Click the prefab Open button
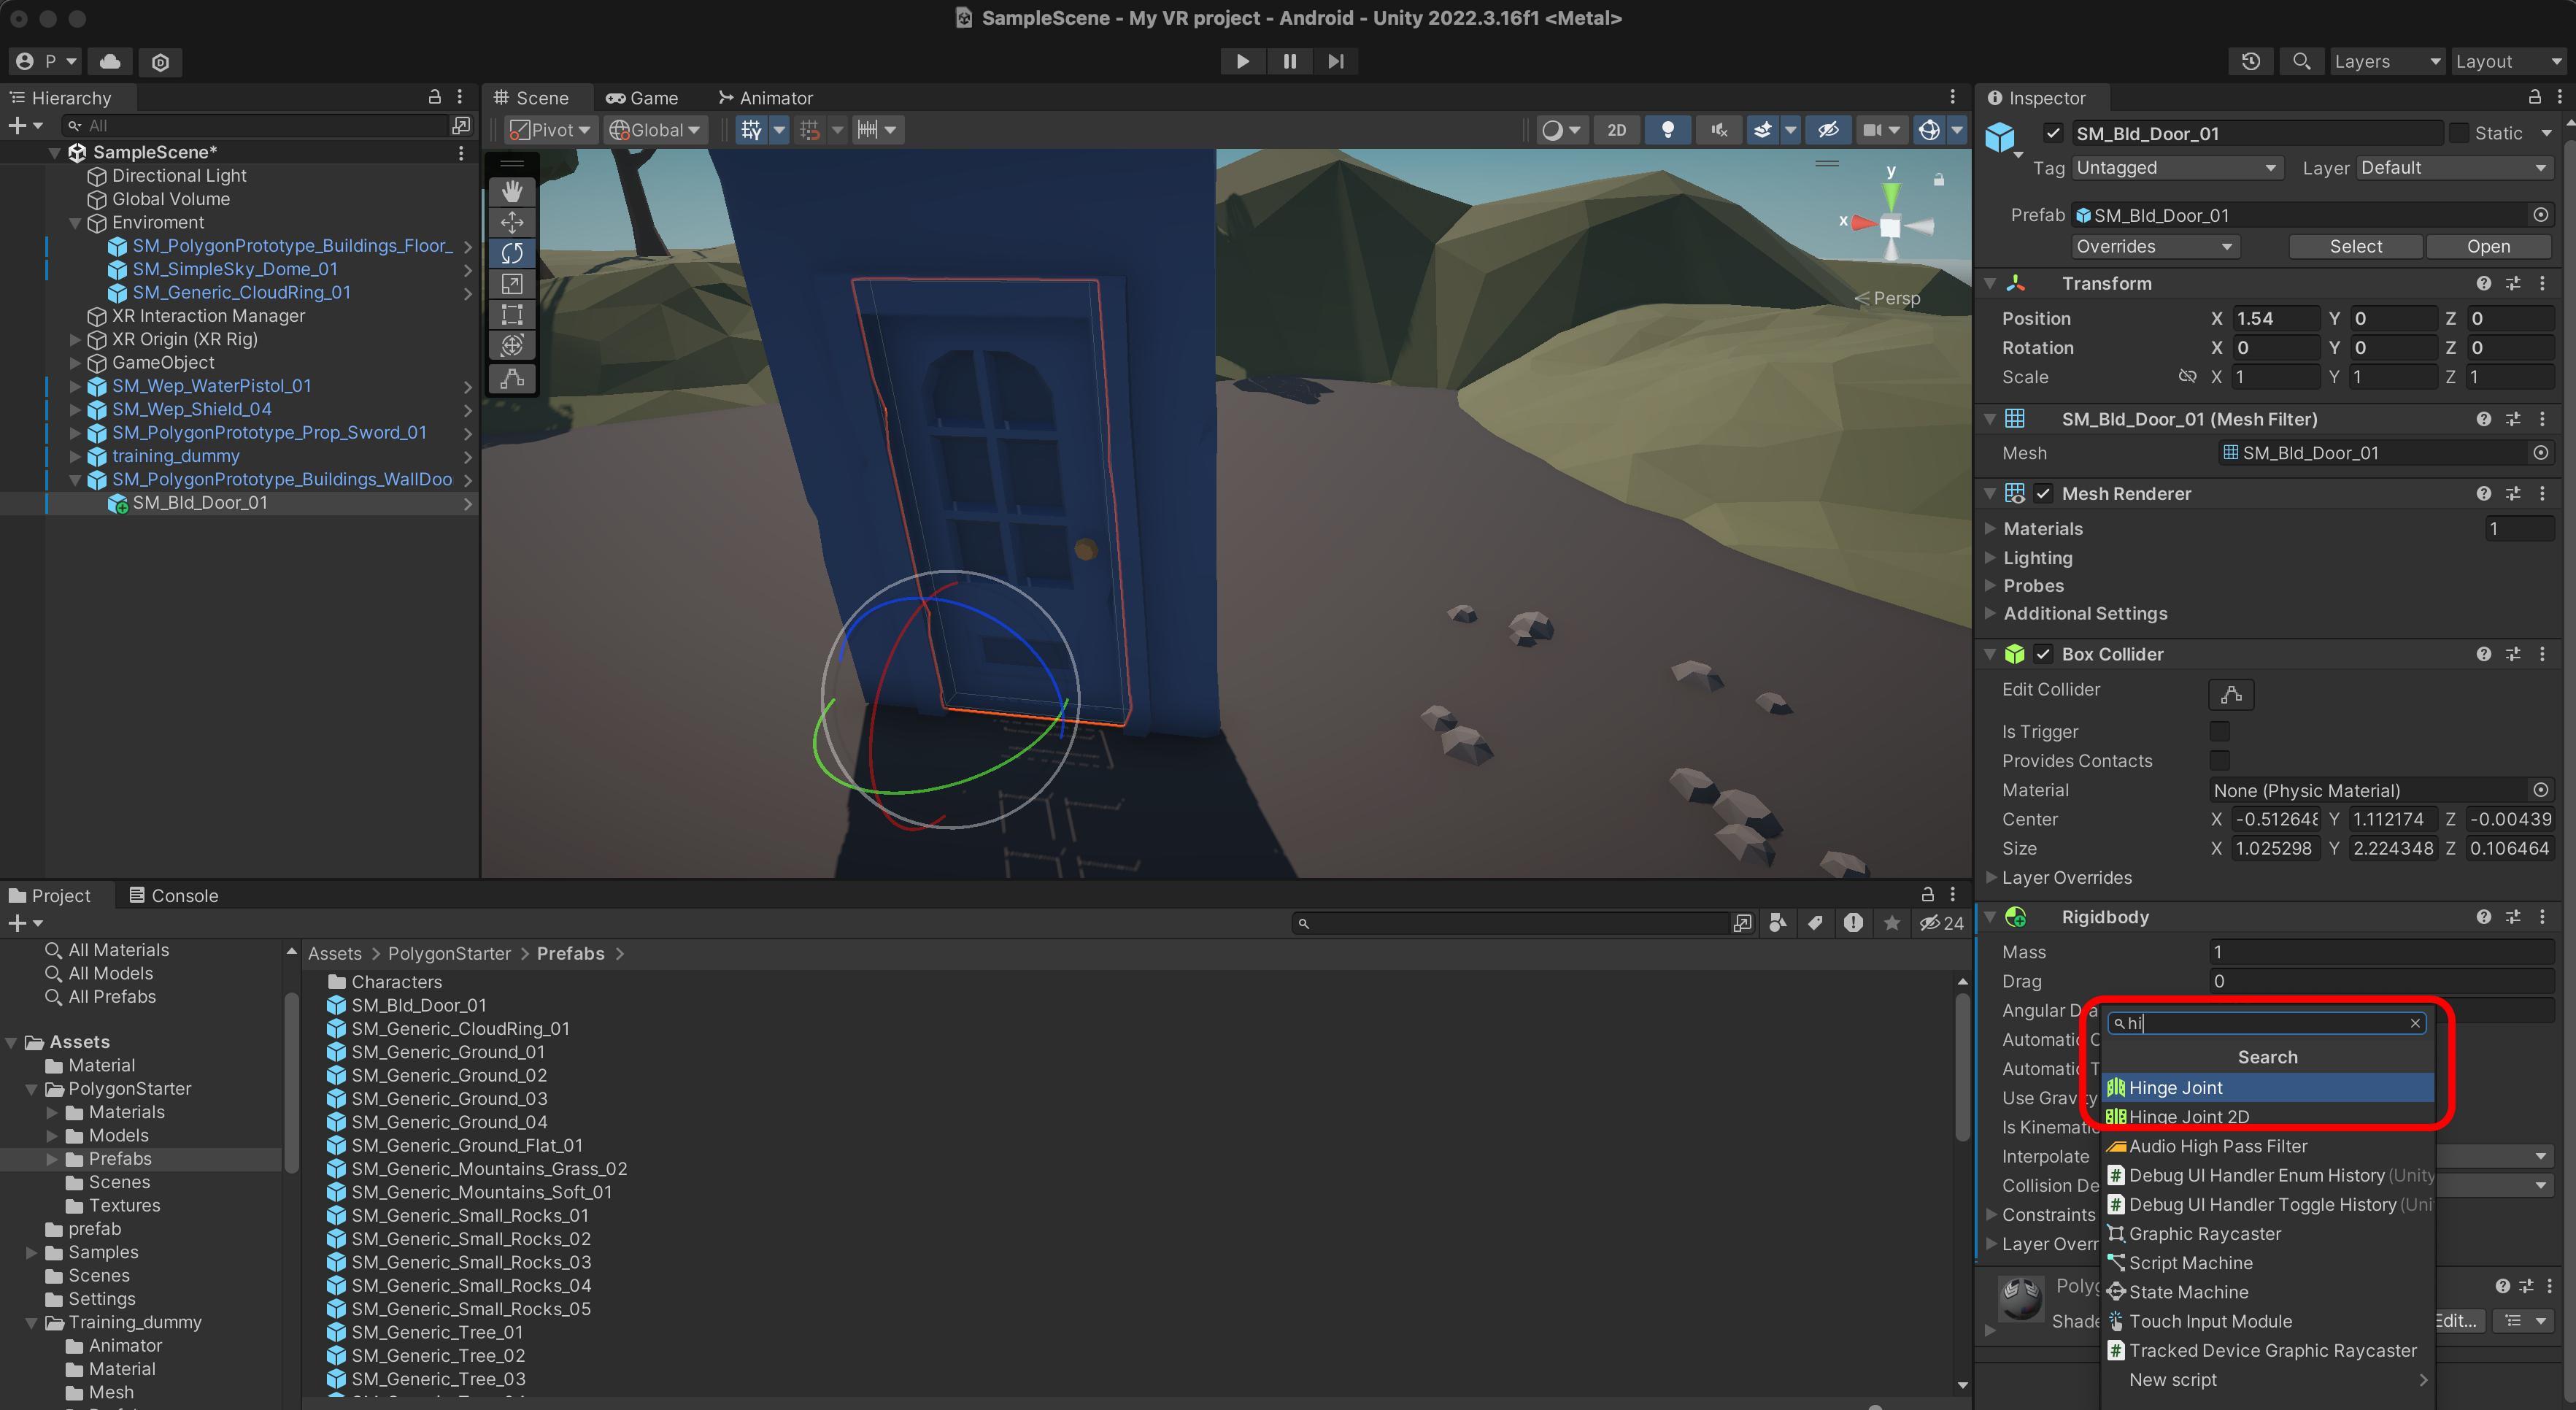This screenshot has height=1410, width=2576. click(2487, 246)
